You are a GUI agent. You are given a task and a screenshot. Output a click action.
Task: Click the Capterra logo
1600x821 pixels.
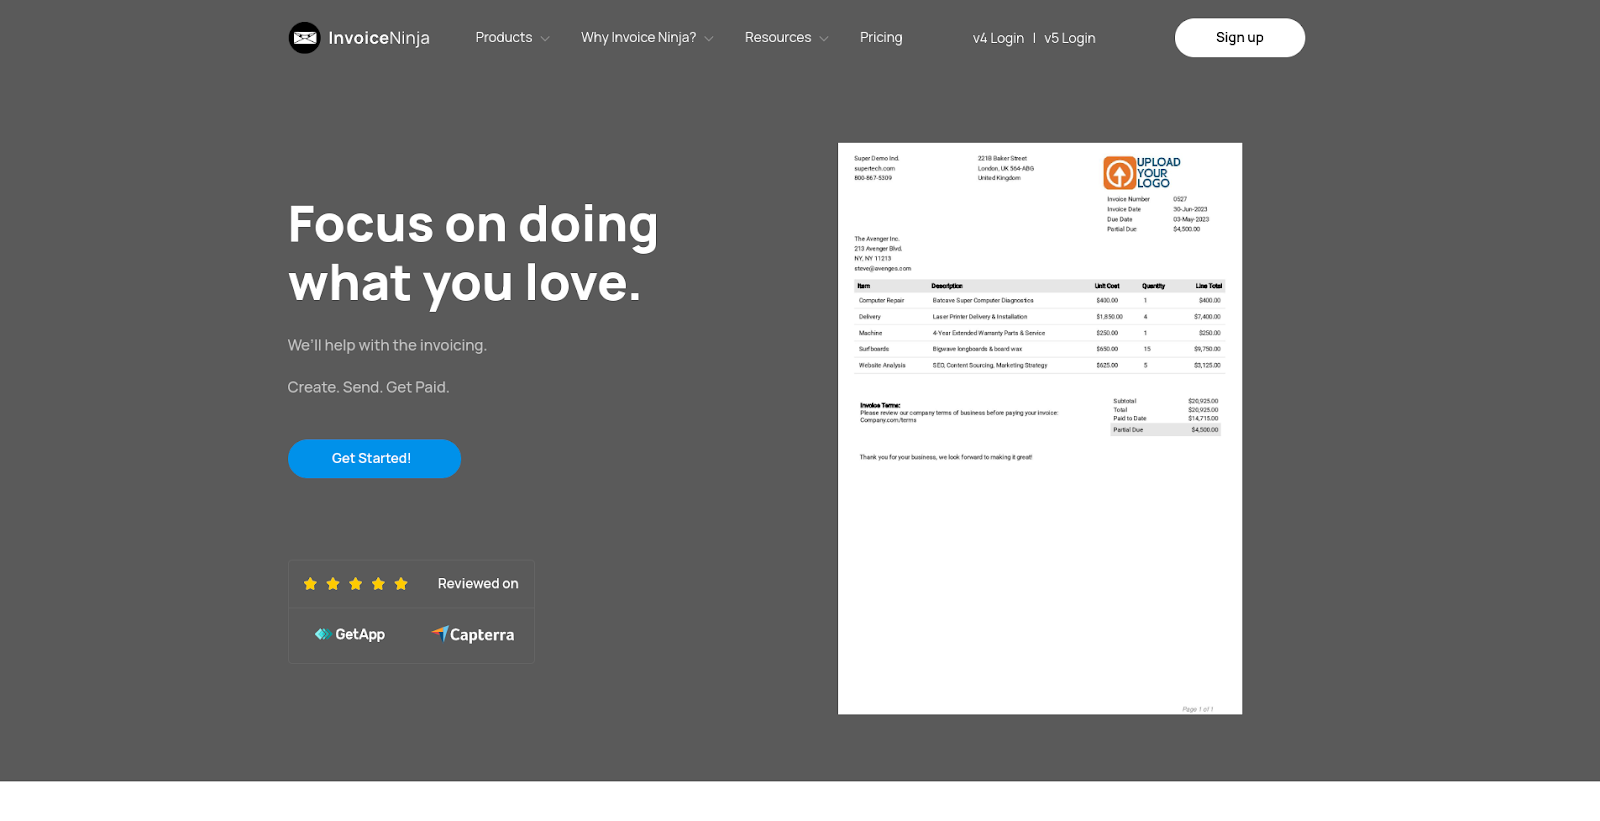point(473,634)
